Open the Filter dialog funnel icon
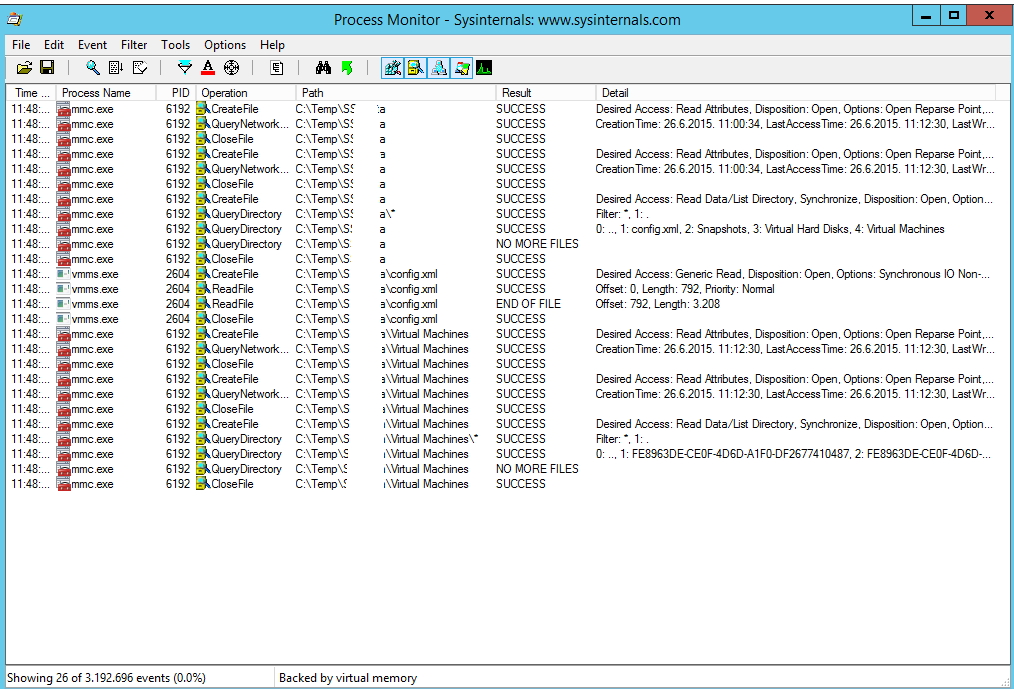 (x=185, y=68)
